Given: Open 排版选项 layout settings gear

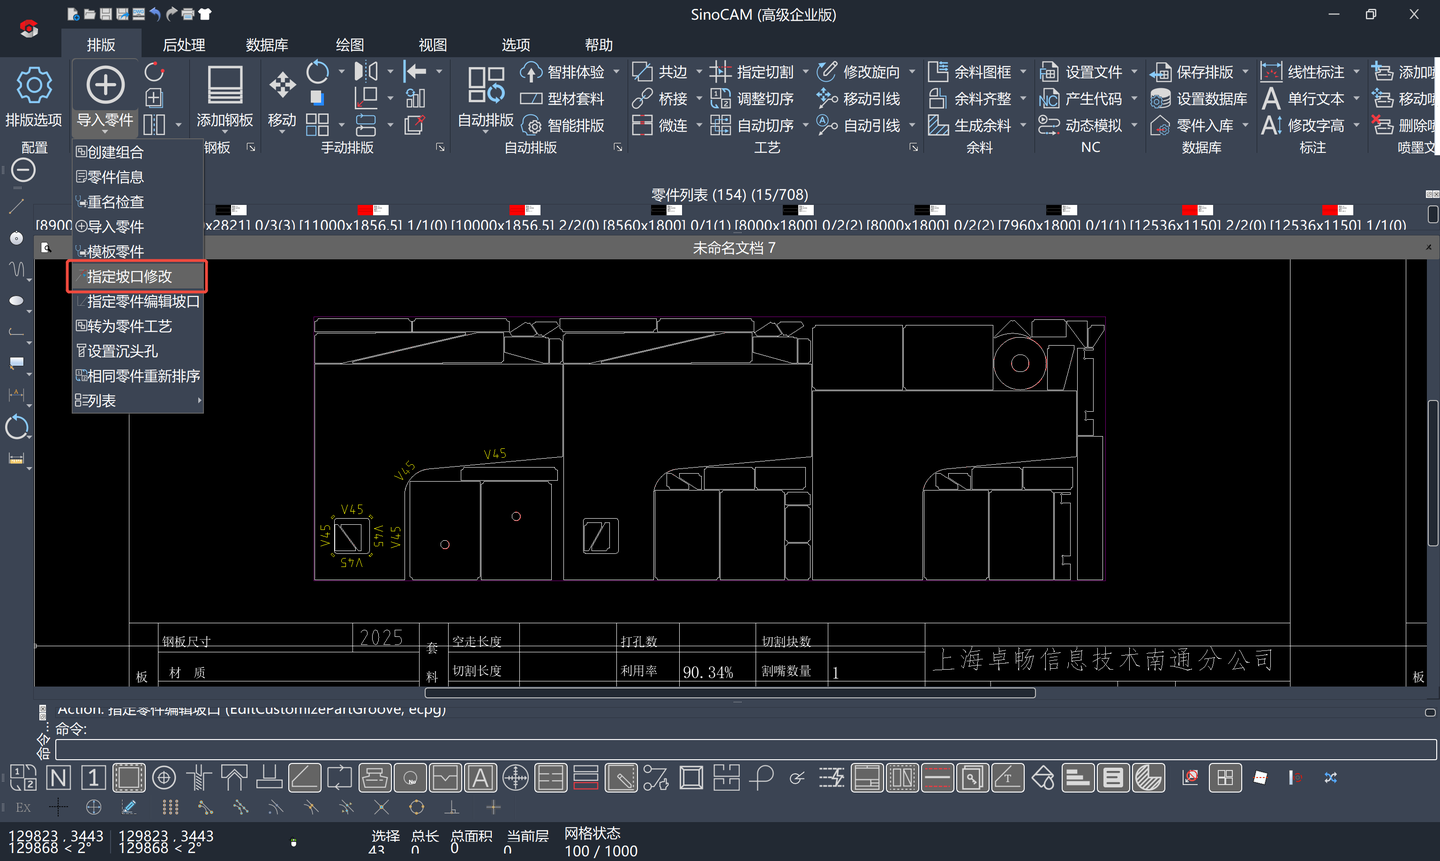Looking at the screenshot, I should pyautogui.click(x=33, y=86).
